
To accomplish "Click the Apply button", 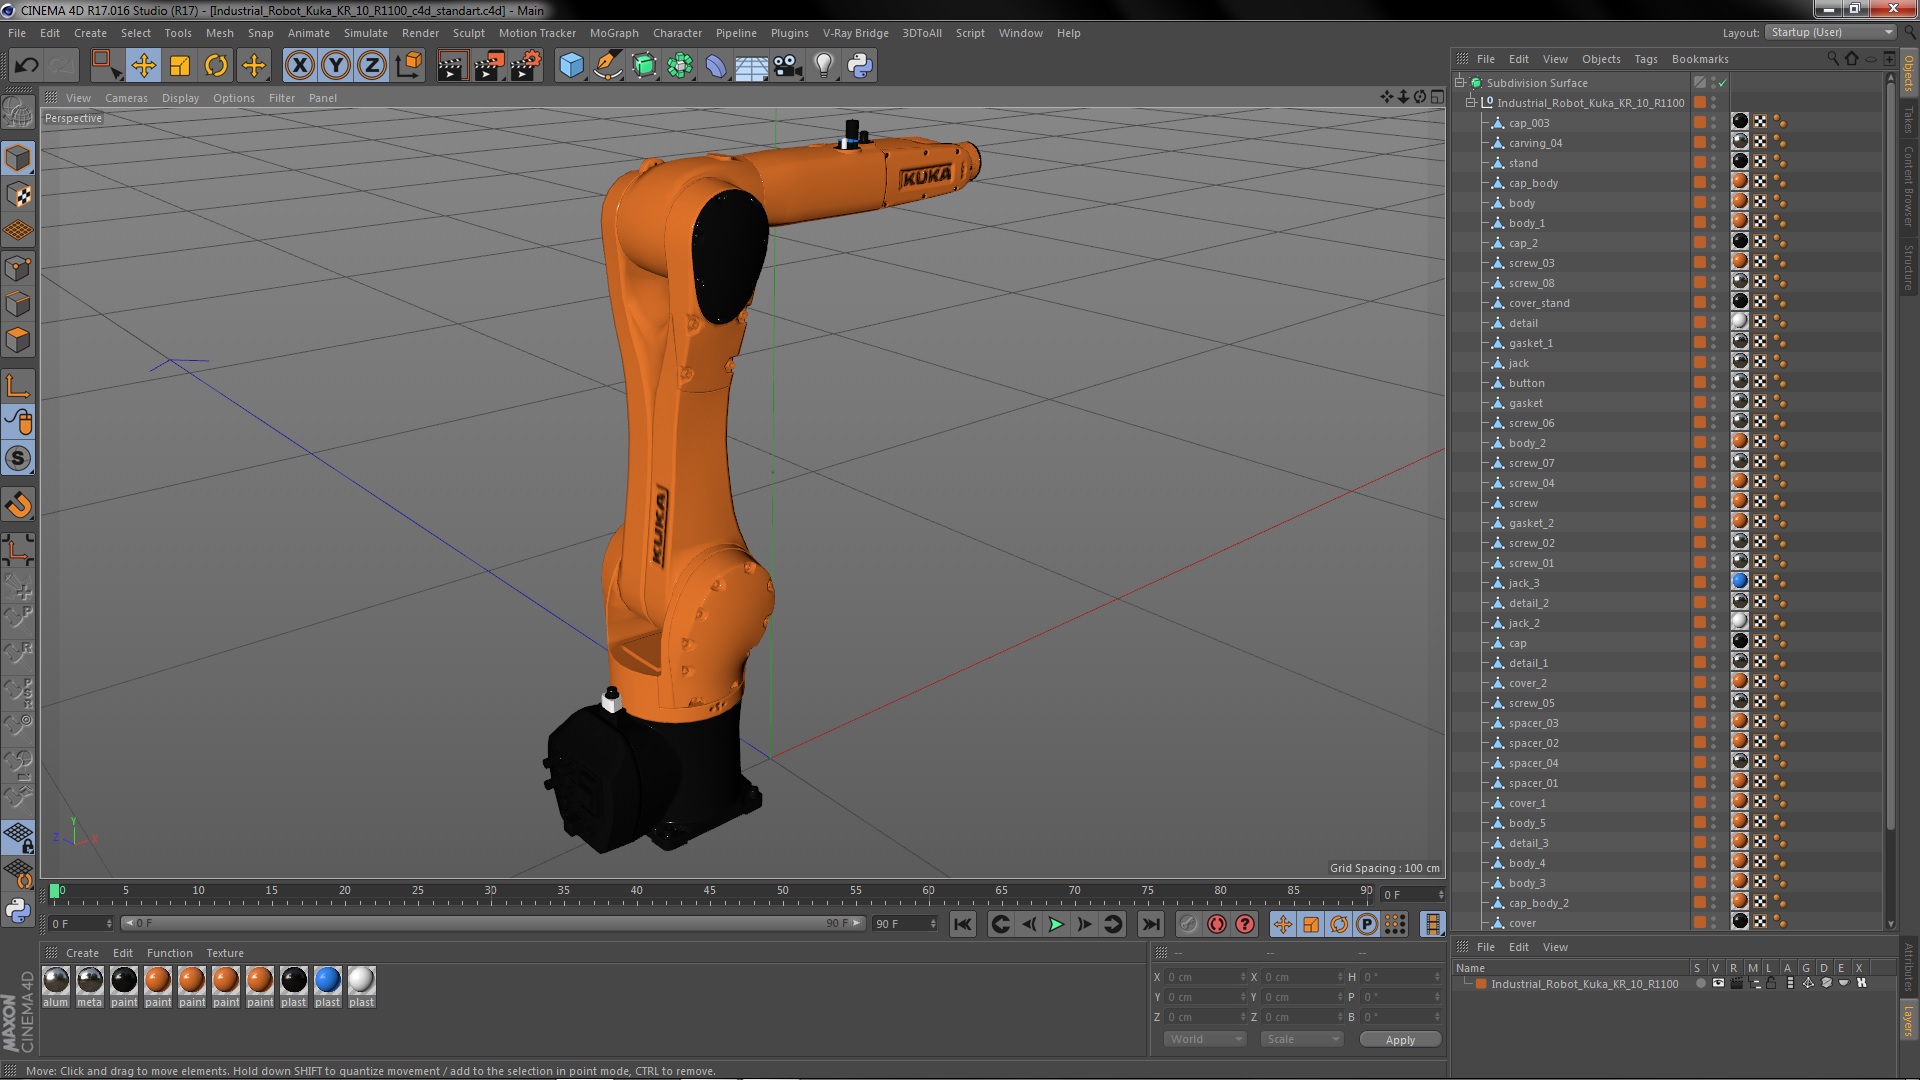I will [1400, 1040].
